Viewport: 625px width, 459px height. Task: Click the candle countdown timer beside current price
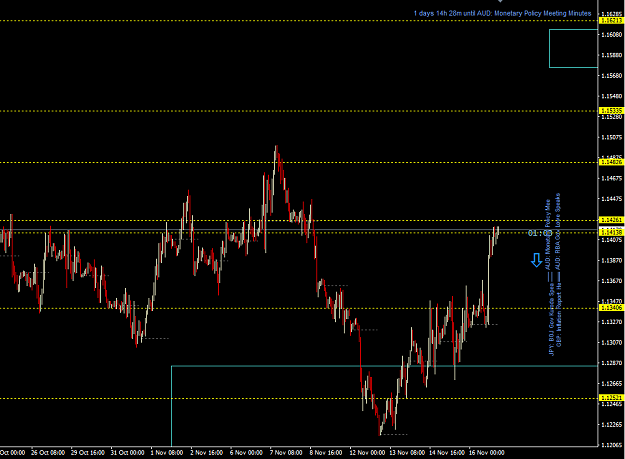coord(540,233)
